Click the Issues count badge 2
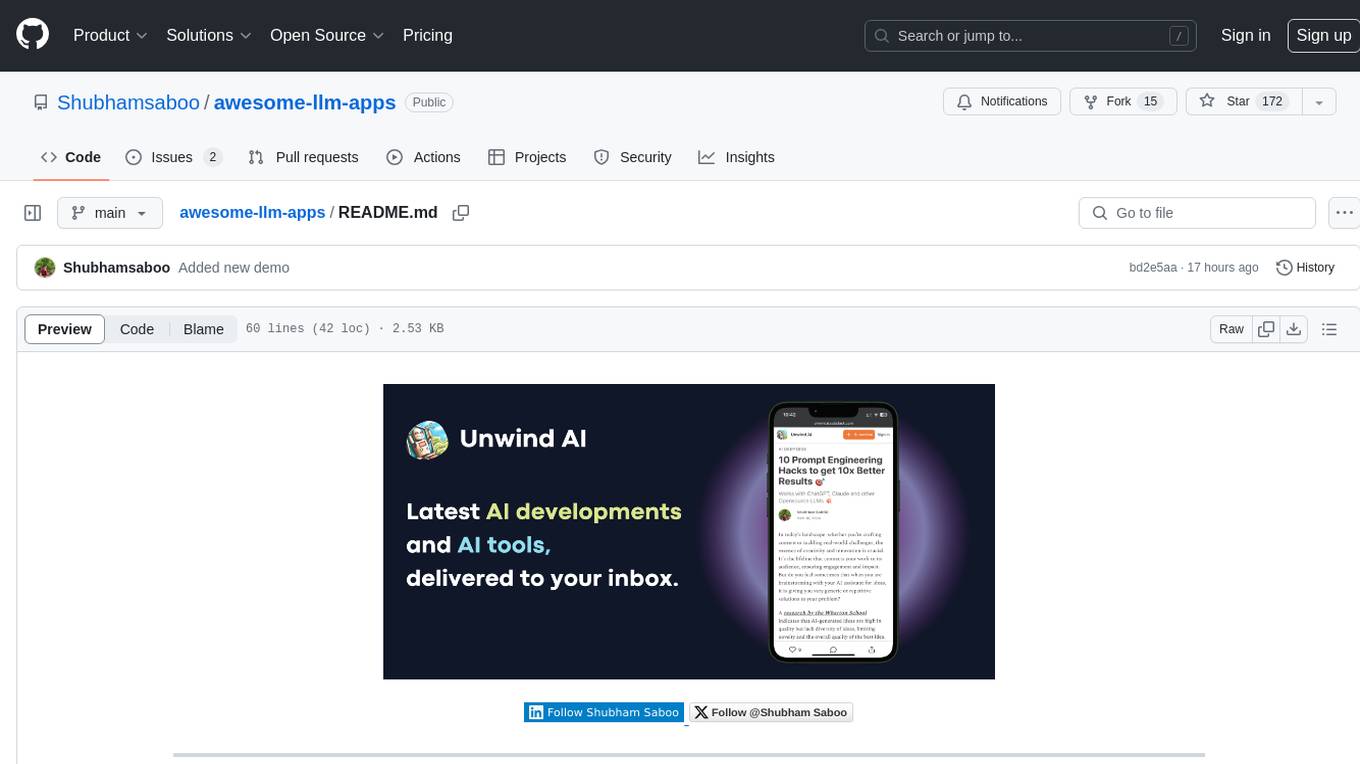 pos(212,157)
